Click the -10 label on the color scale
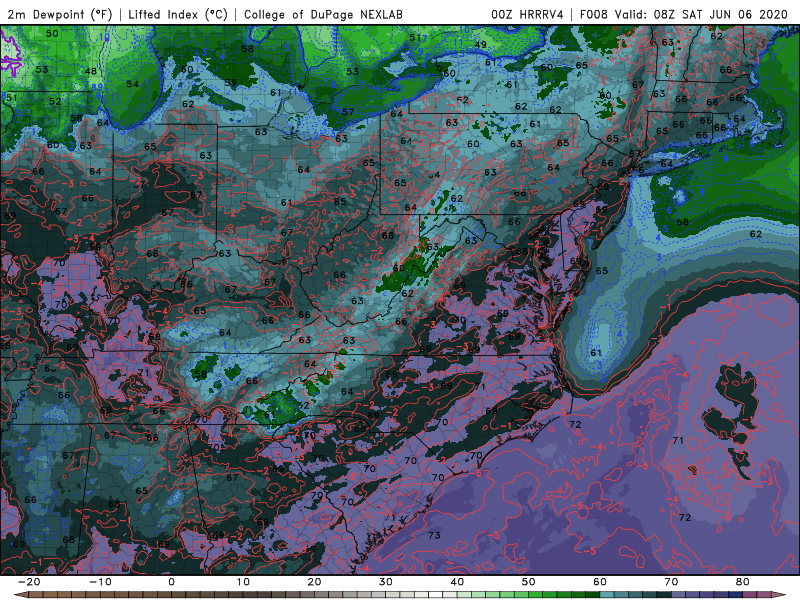 click(100, 582)
